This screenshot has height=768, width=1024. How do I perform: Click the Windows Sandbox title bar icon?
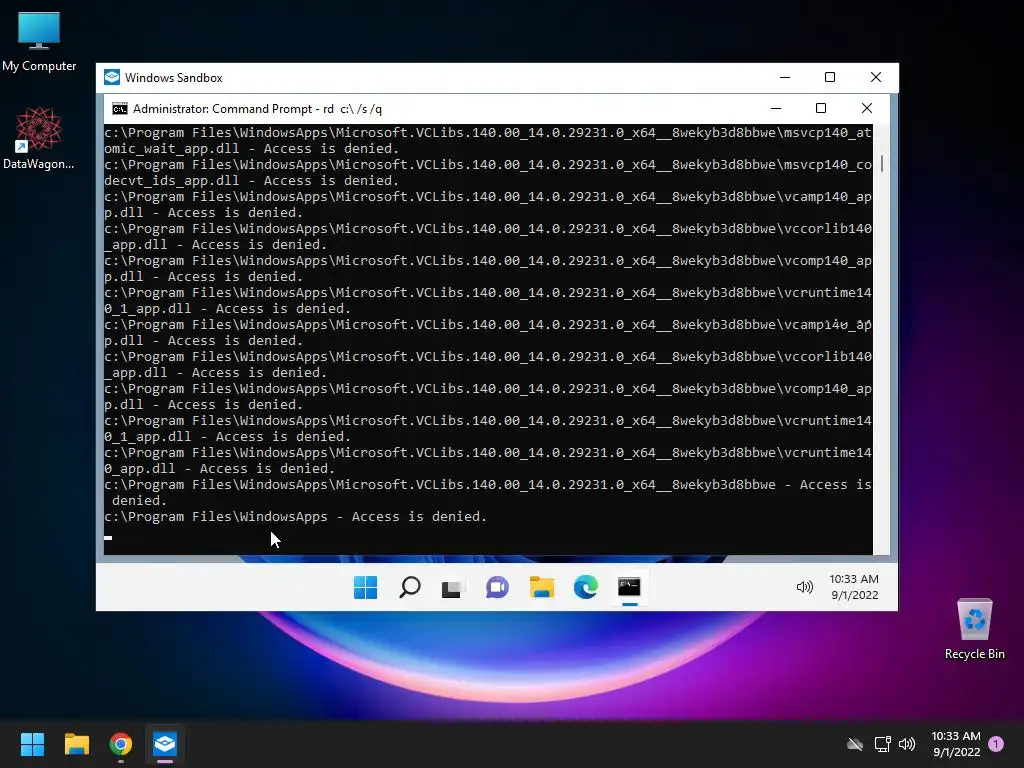[112, 78]
